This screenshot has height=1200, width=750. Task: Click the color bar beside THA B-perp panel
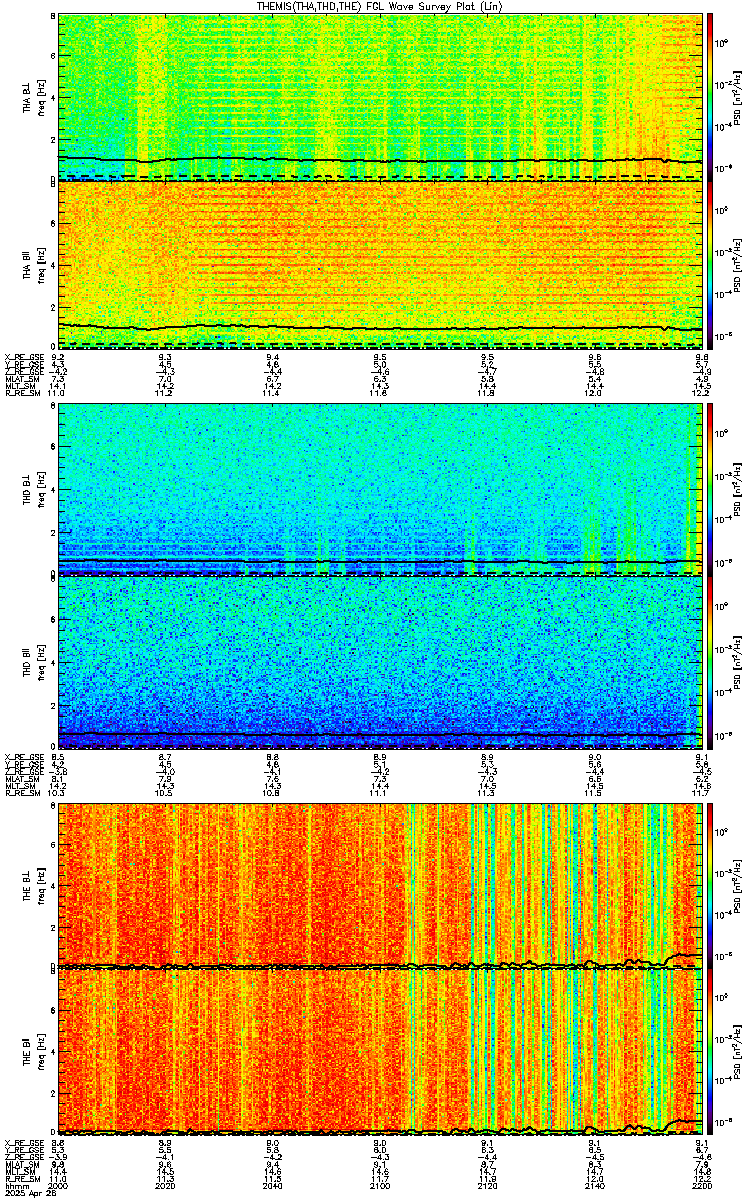coord(710,96)
